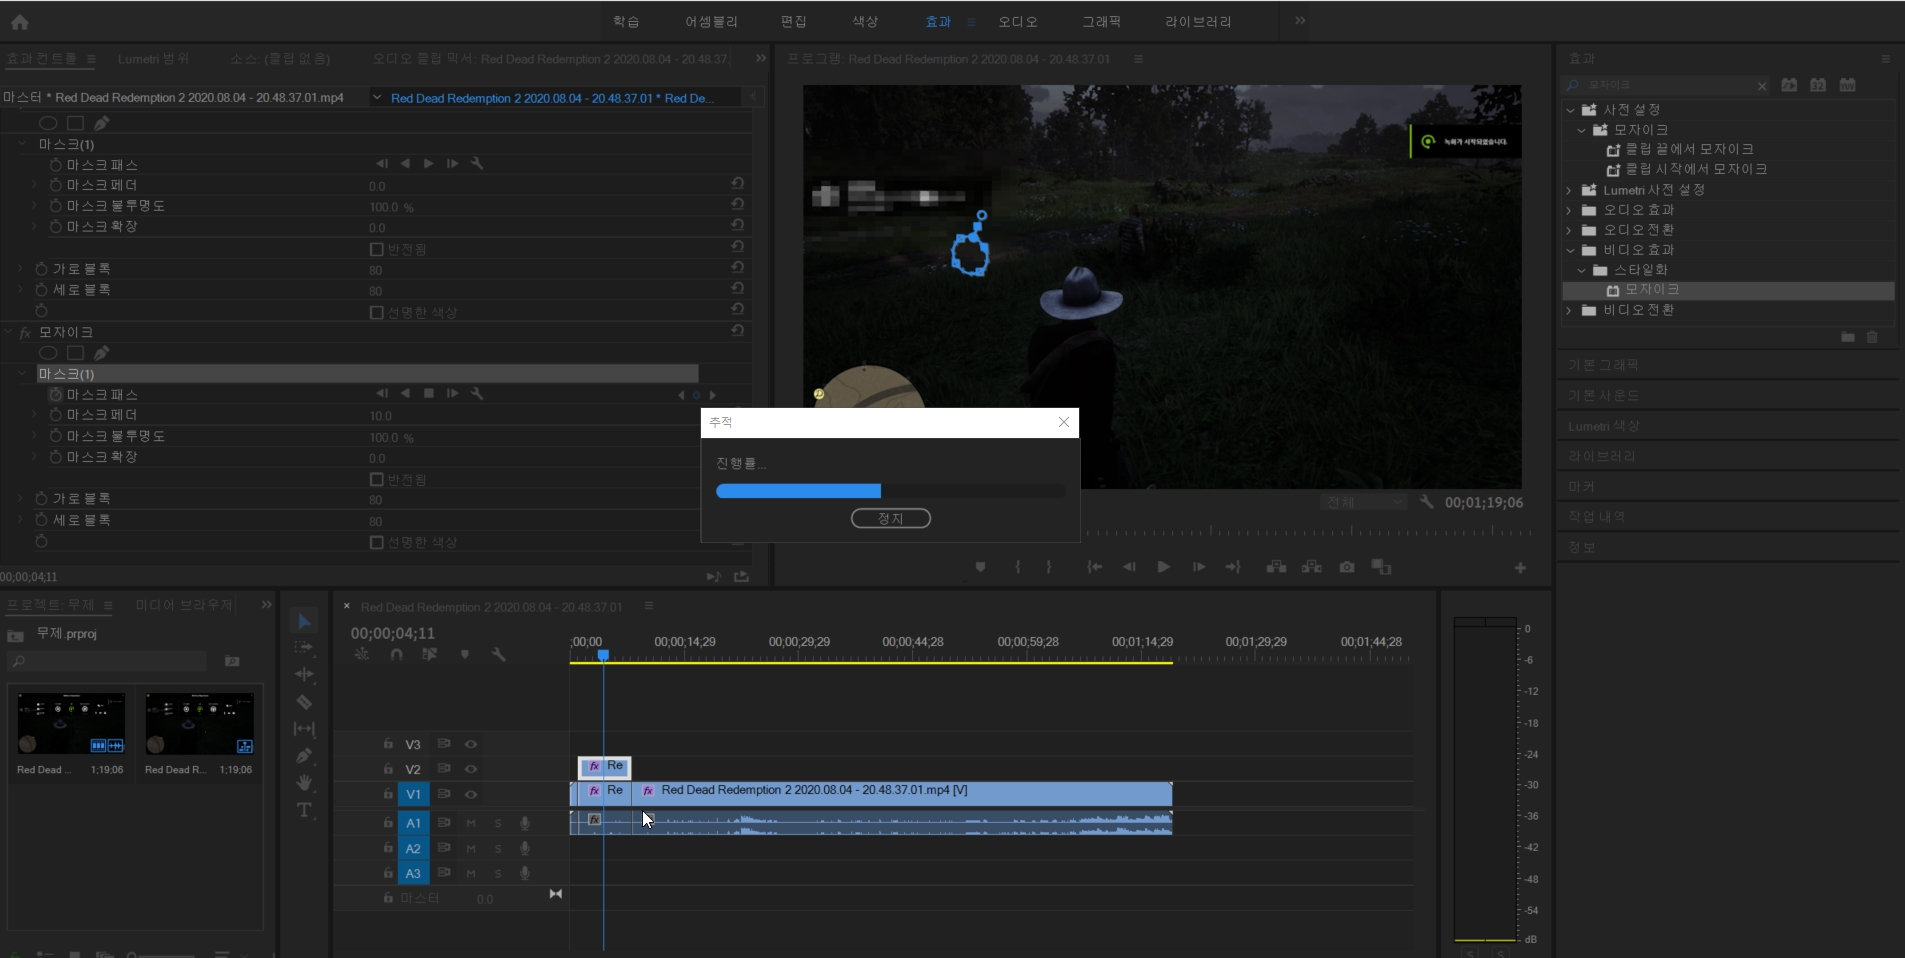Play the program monitor video
Image resolution: width=1905 pixels, height=958 pixels.
(1163, 567)
